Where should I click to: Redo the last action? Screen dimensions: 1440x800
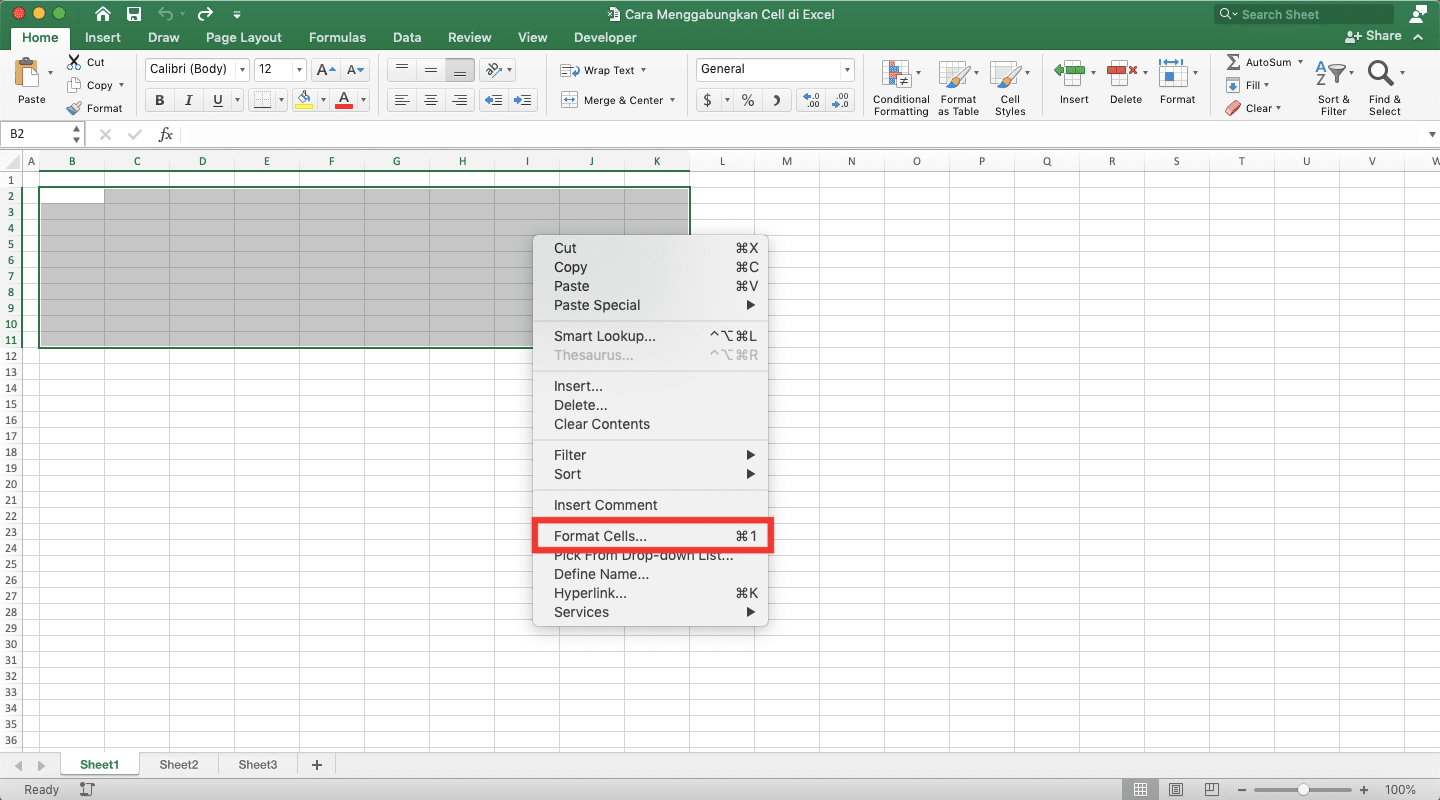tap(205, 14)
